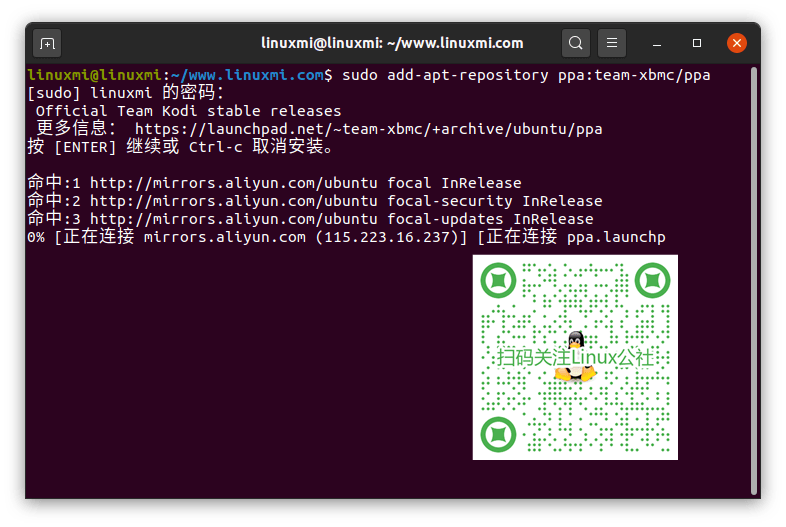
Task: Open the launchpad.net team-xbmc PPA link
Action: pyautogui.click(x=368, y=129)
